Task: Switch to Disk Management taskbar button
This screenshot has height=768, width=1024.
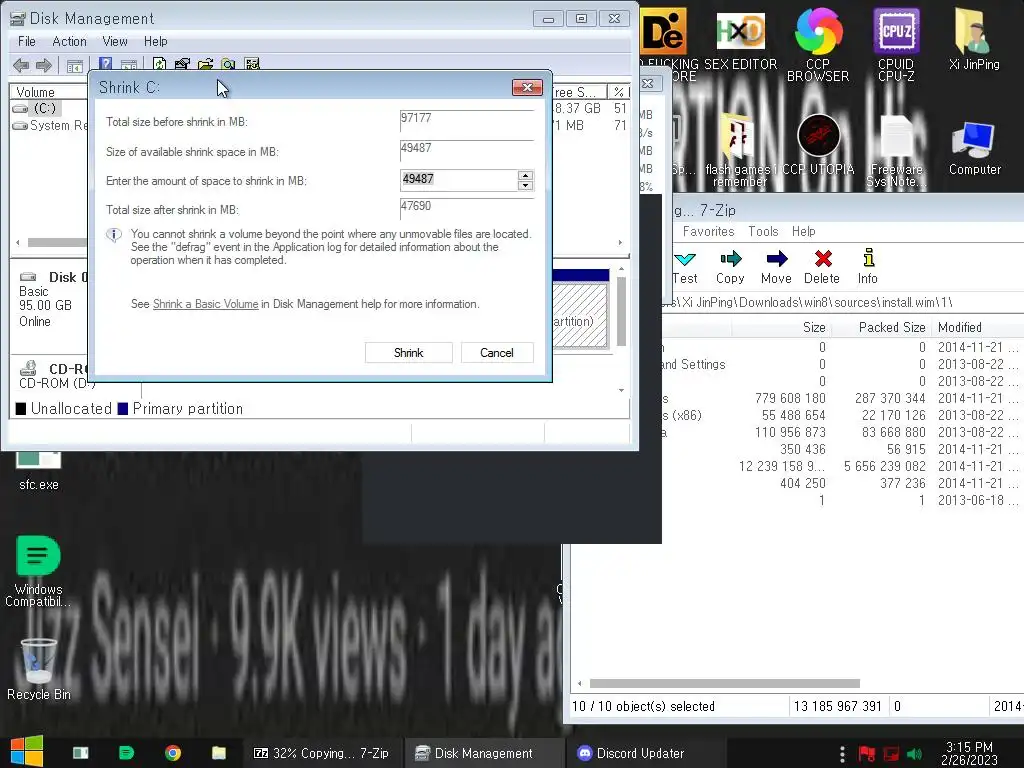Action: pyautogui.click(x=484, y=753)
